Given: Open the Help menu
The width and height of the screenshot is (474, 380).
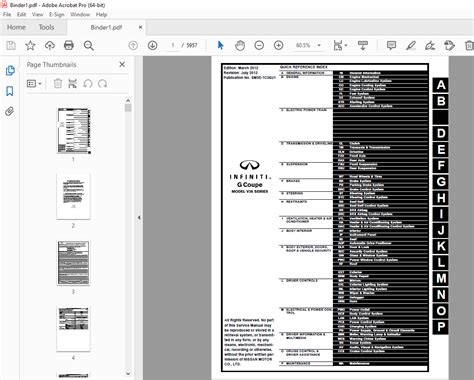Looking at the screenshot, I should 101,15.
